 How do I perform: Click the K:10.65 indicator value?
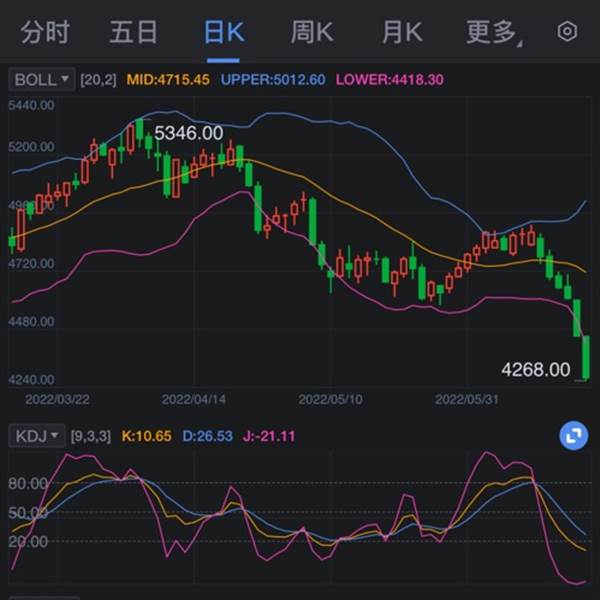pyautogui.click(x=147, y=436)
